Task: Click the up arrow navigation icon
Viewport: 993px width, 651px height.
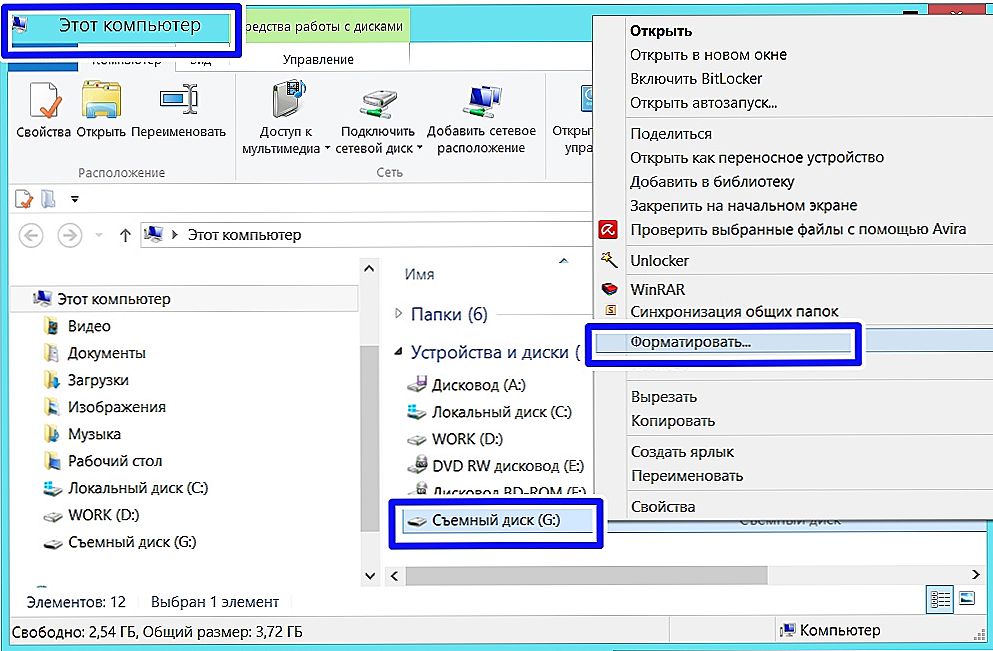Action: pyautogui.click(x=125, y=235)
